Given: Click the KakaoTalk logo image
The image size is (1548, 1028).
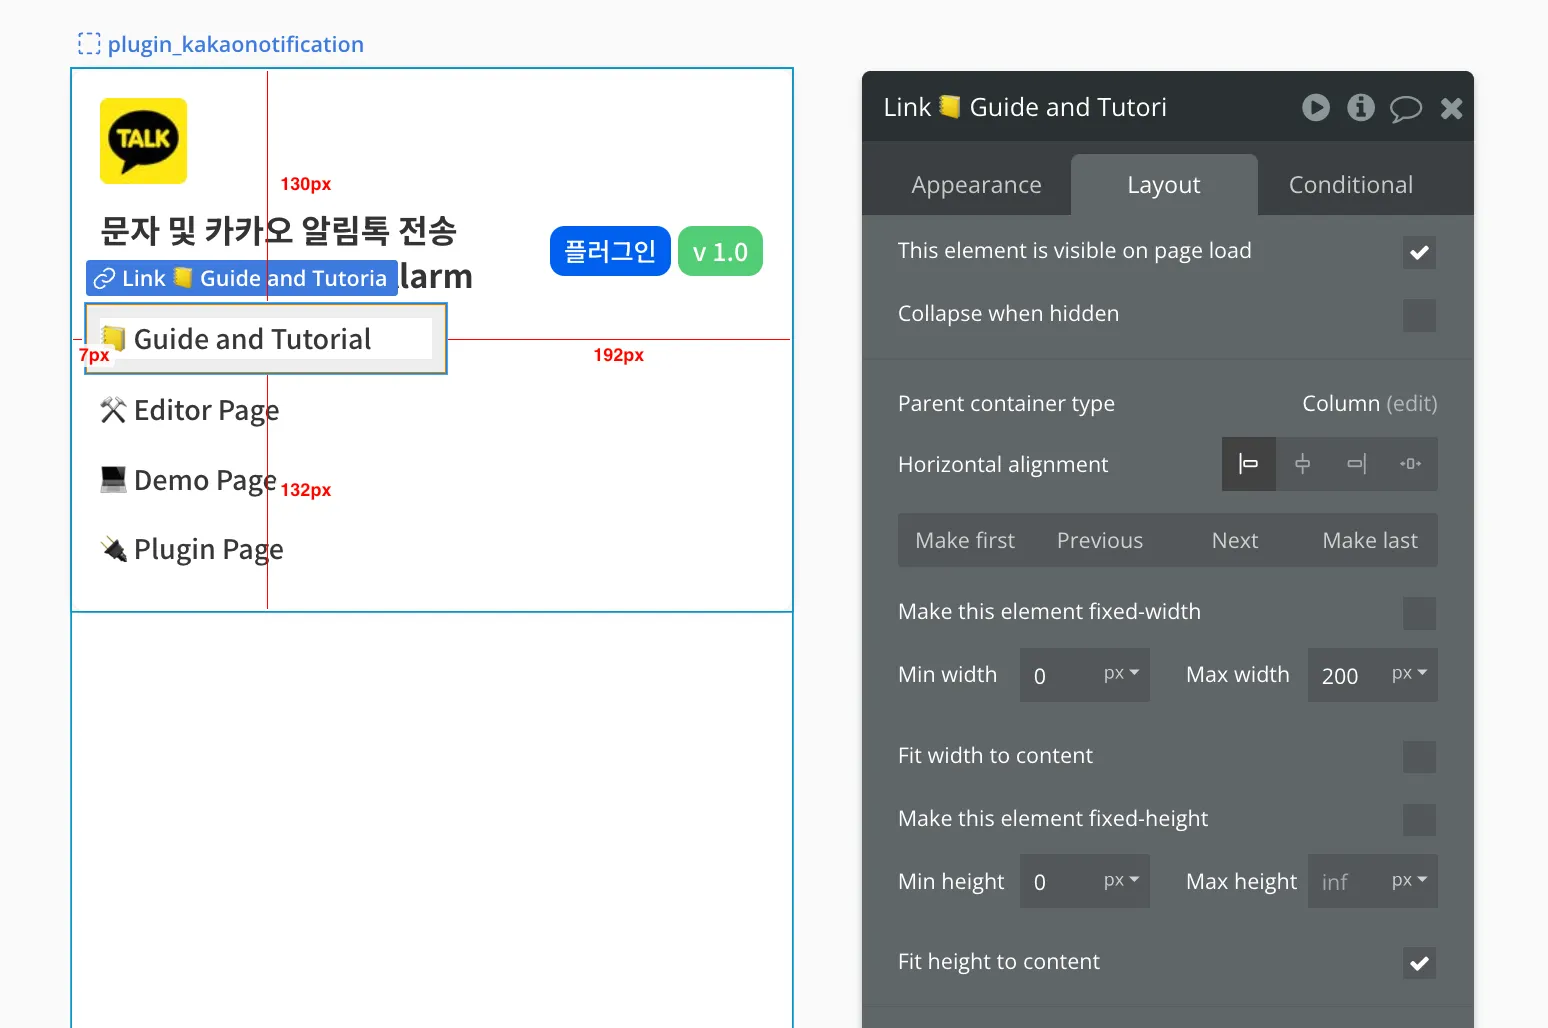Looking at the screenshot, I should click(x=143, y=141).
